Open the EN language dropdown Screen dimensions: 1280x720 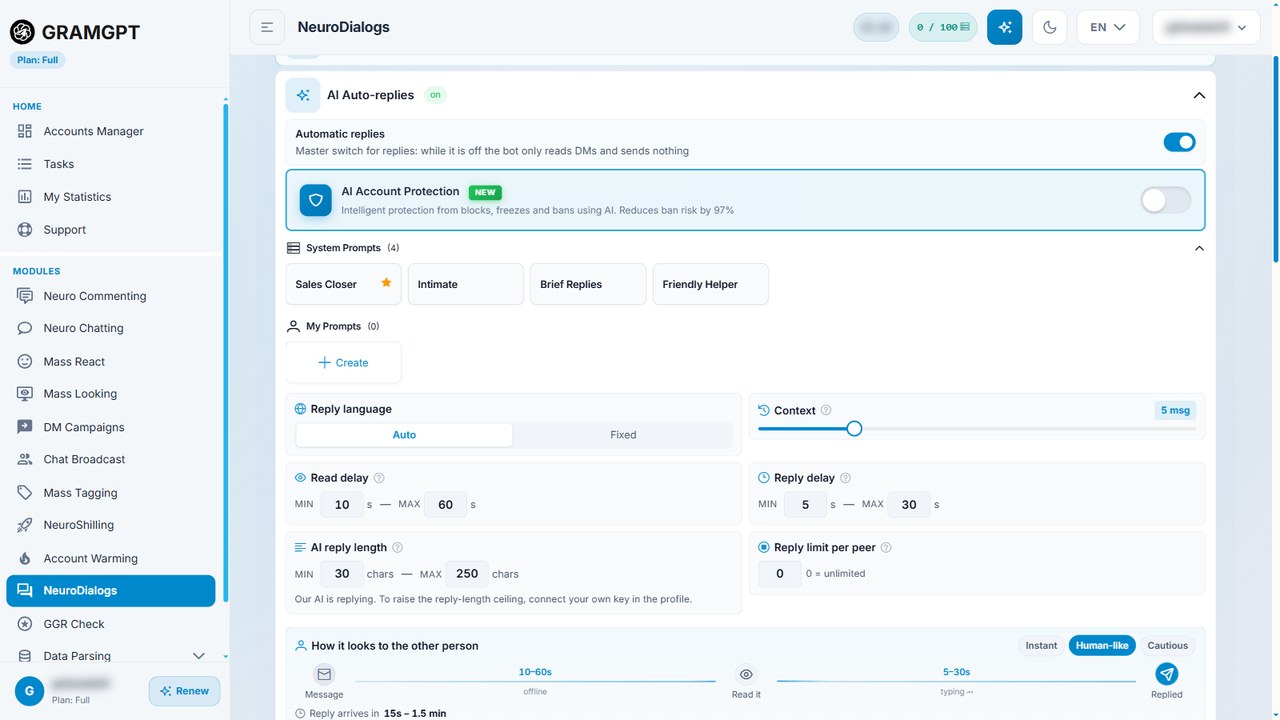coord(1108,27)
